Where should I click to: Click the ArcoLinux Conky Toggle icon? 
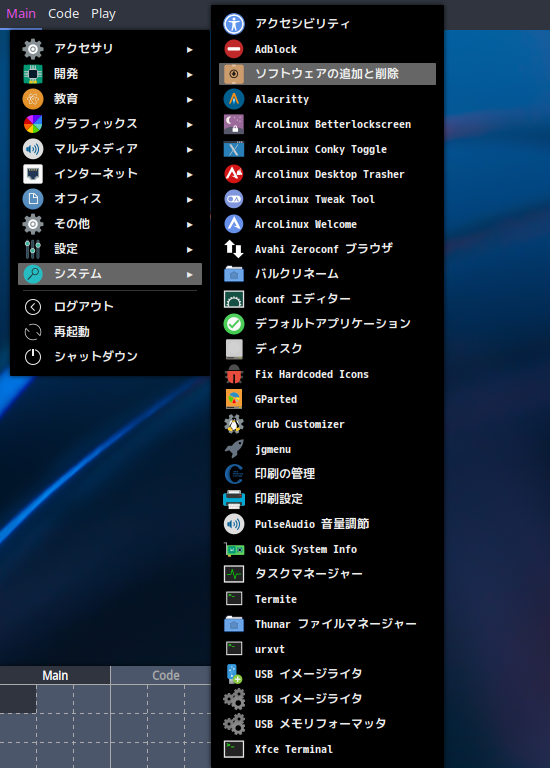tap(234, 149)
